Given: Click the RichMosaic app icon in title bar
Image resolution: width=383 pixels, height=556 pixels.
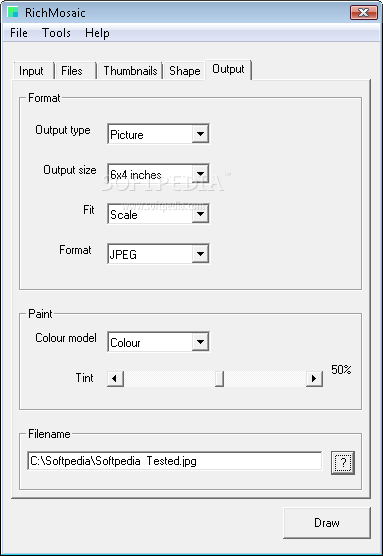Looking at the screenshot, I should tap(13, 13).
